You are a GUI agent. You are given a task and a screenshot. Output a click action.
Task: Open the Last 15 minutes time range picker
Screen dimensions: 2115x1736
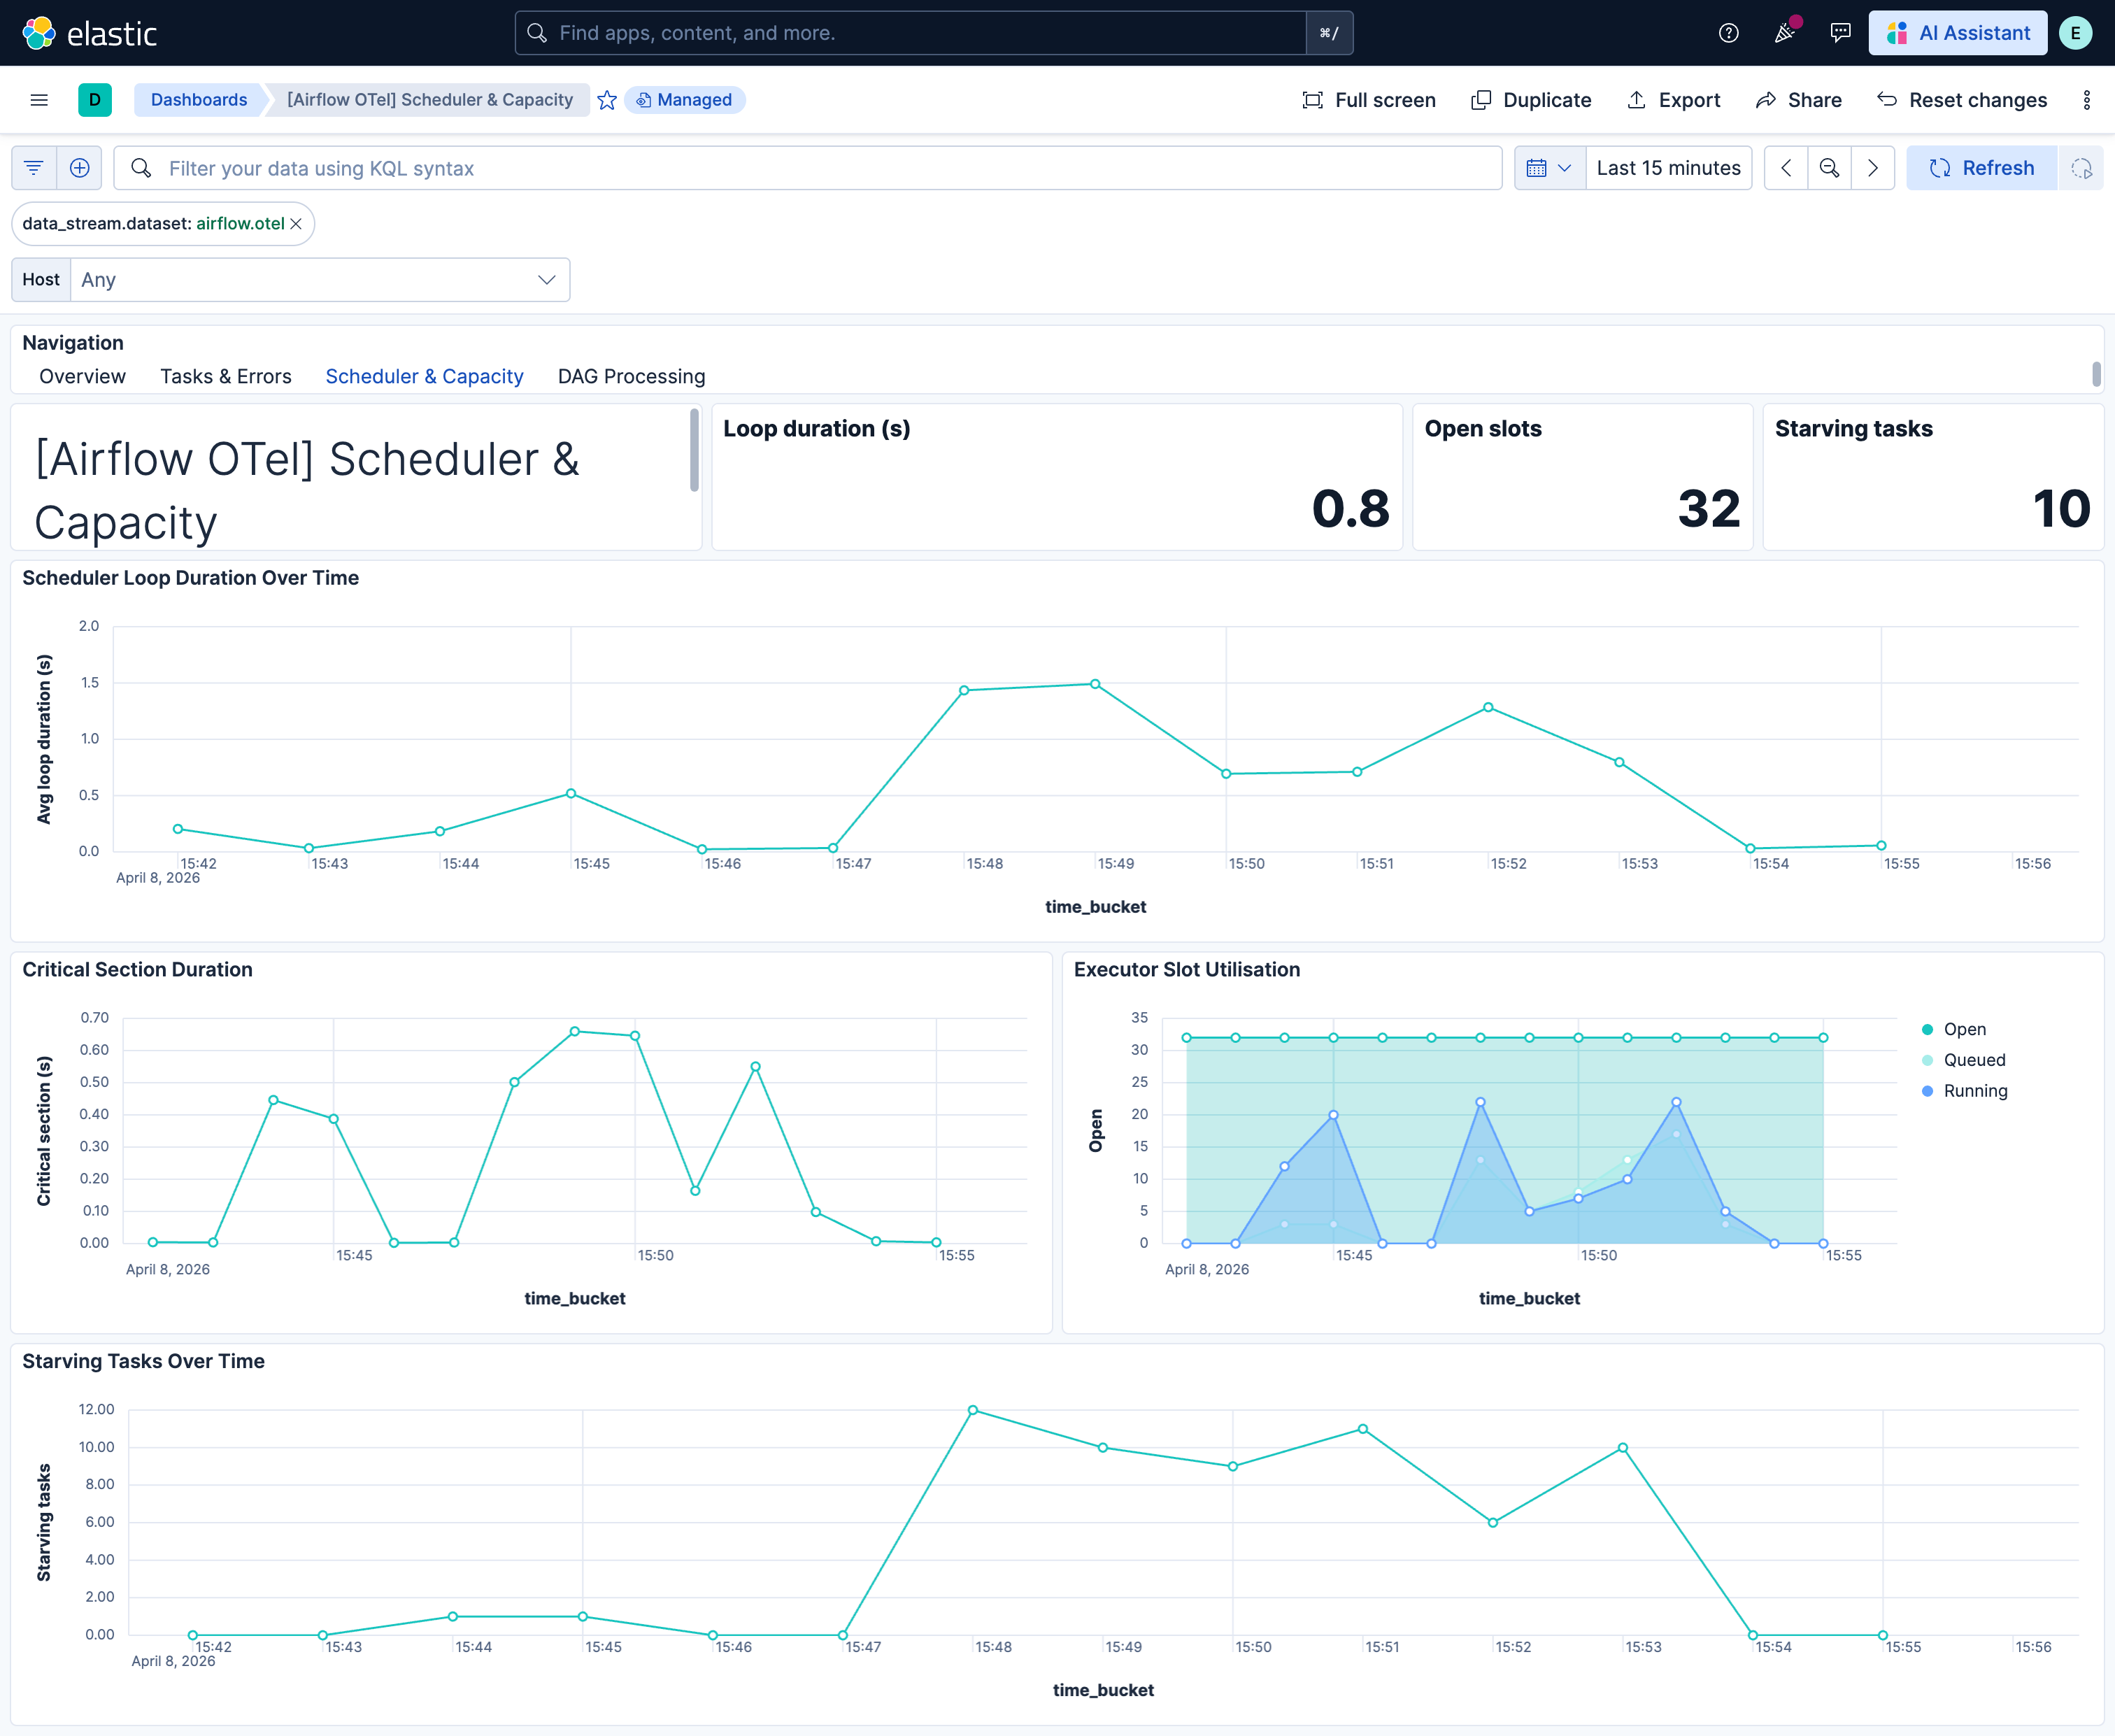point(1668,167)
